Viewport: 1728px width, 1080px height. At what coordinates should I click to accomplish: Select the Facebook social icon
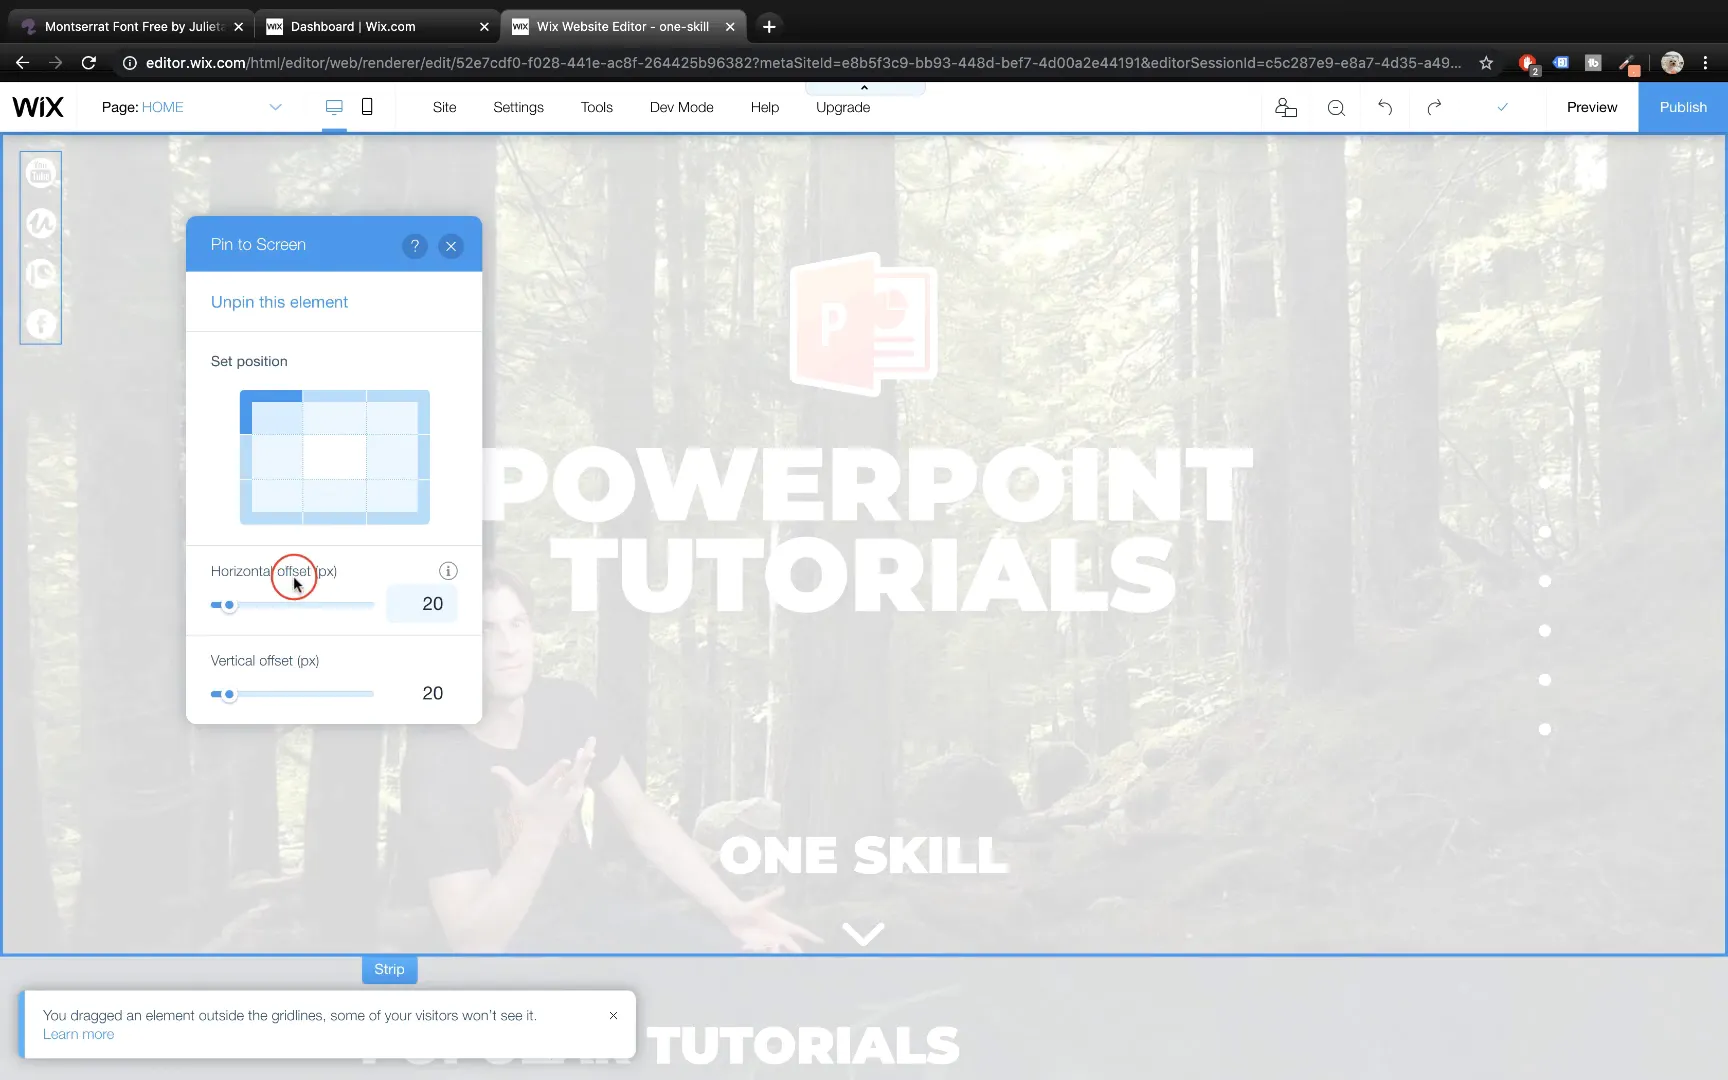(41, 323)
